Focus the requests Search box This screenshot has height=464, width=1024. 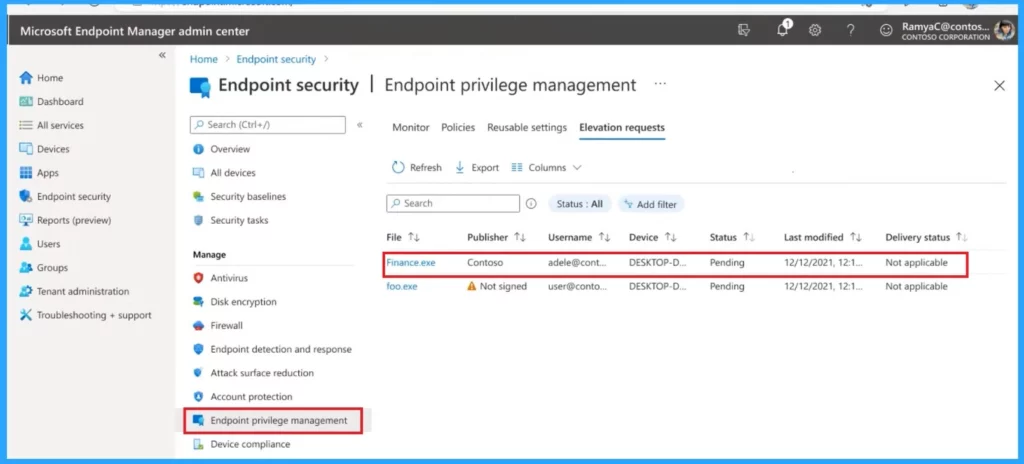(453, 203)
